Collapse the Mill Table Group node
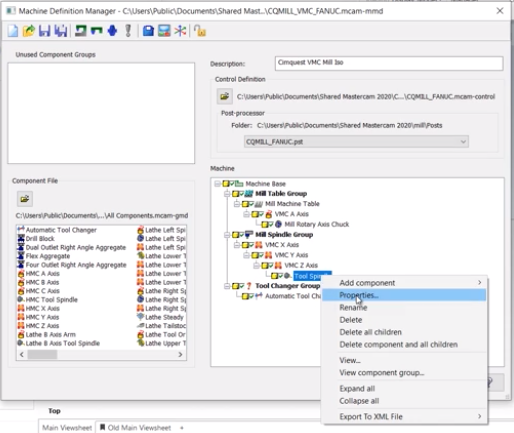This screenshot has width=514, height=433. pyautogui.click(x=227, y=194)
